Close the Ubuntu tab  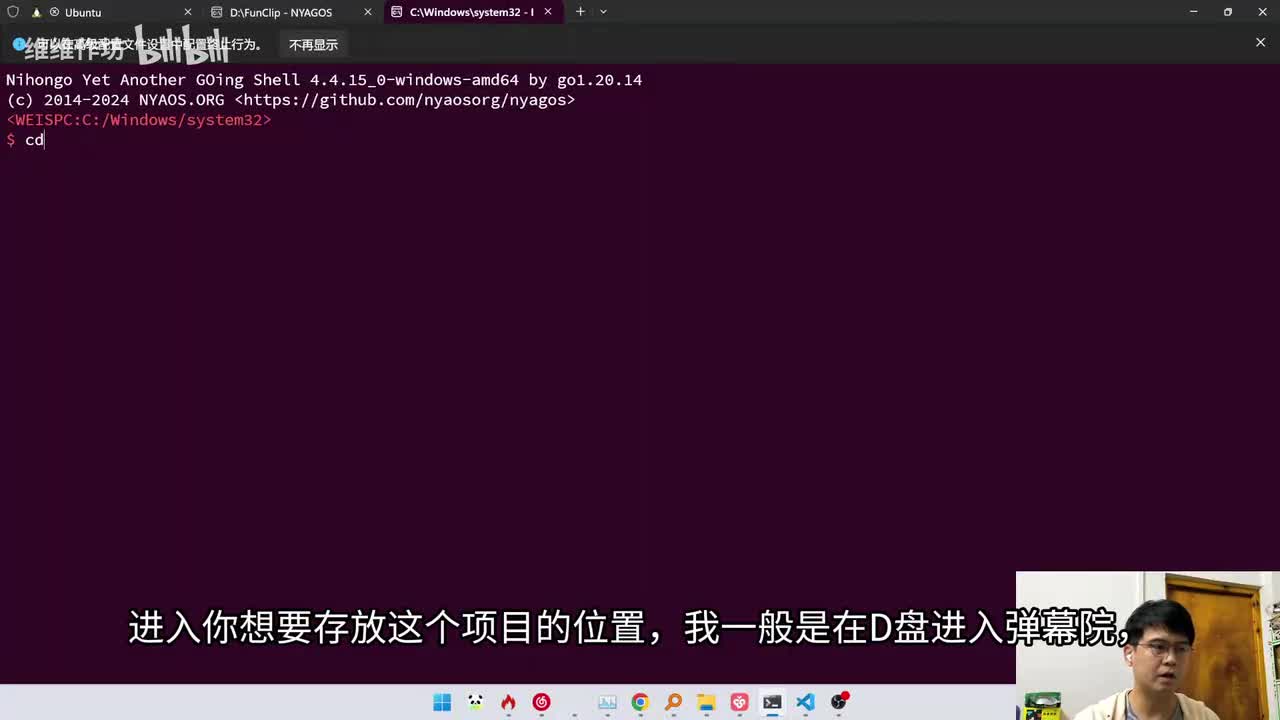(187, 12)
